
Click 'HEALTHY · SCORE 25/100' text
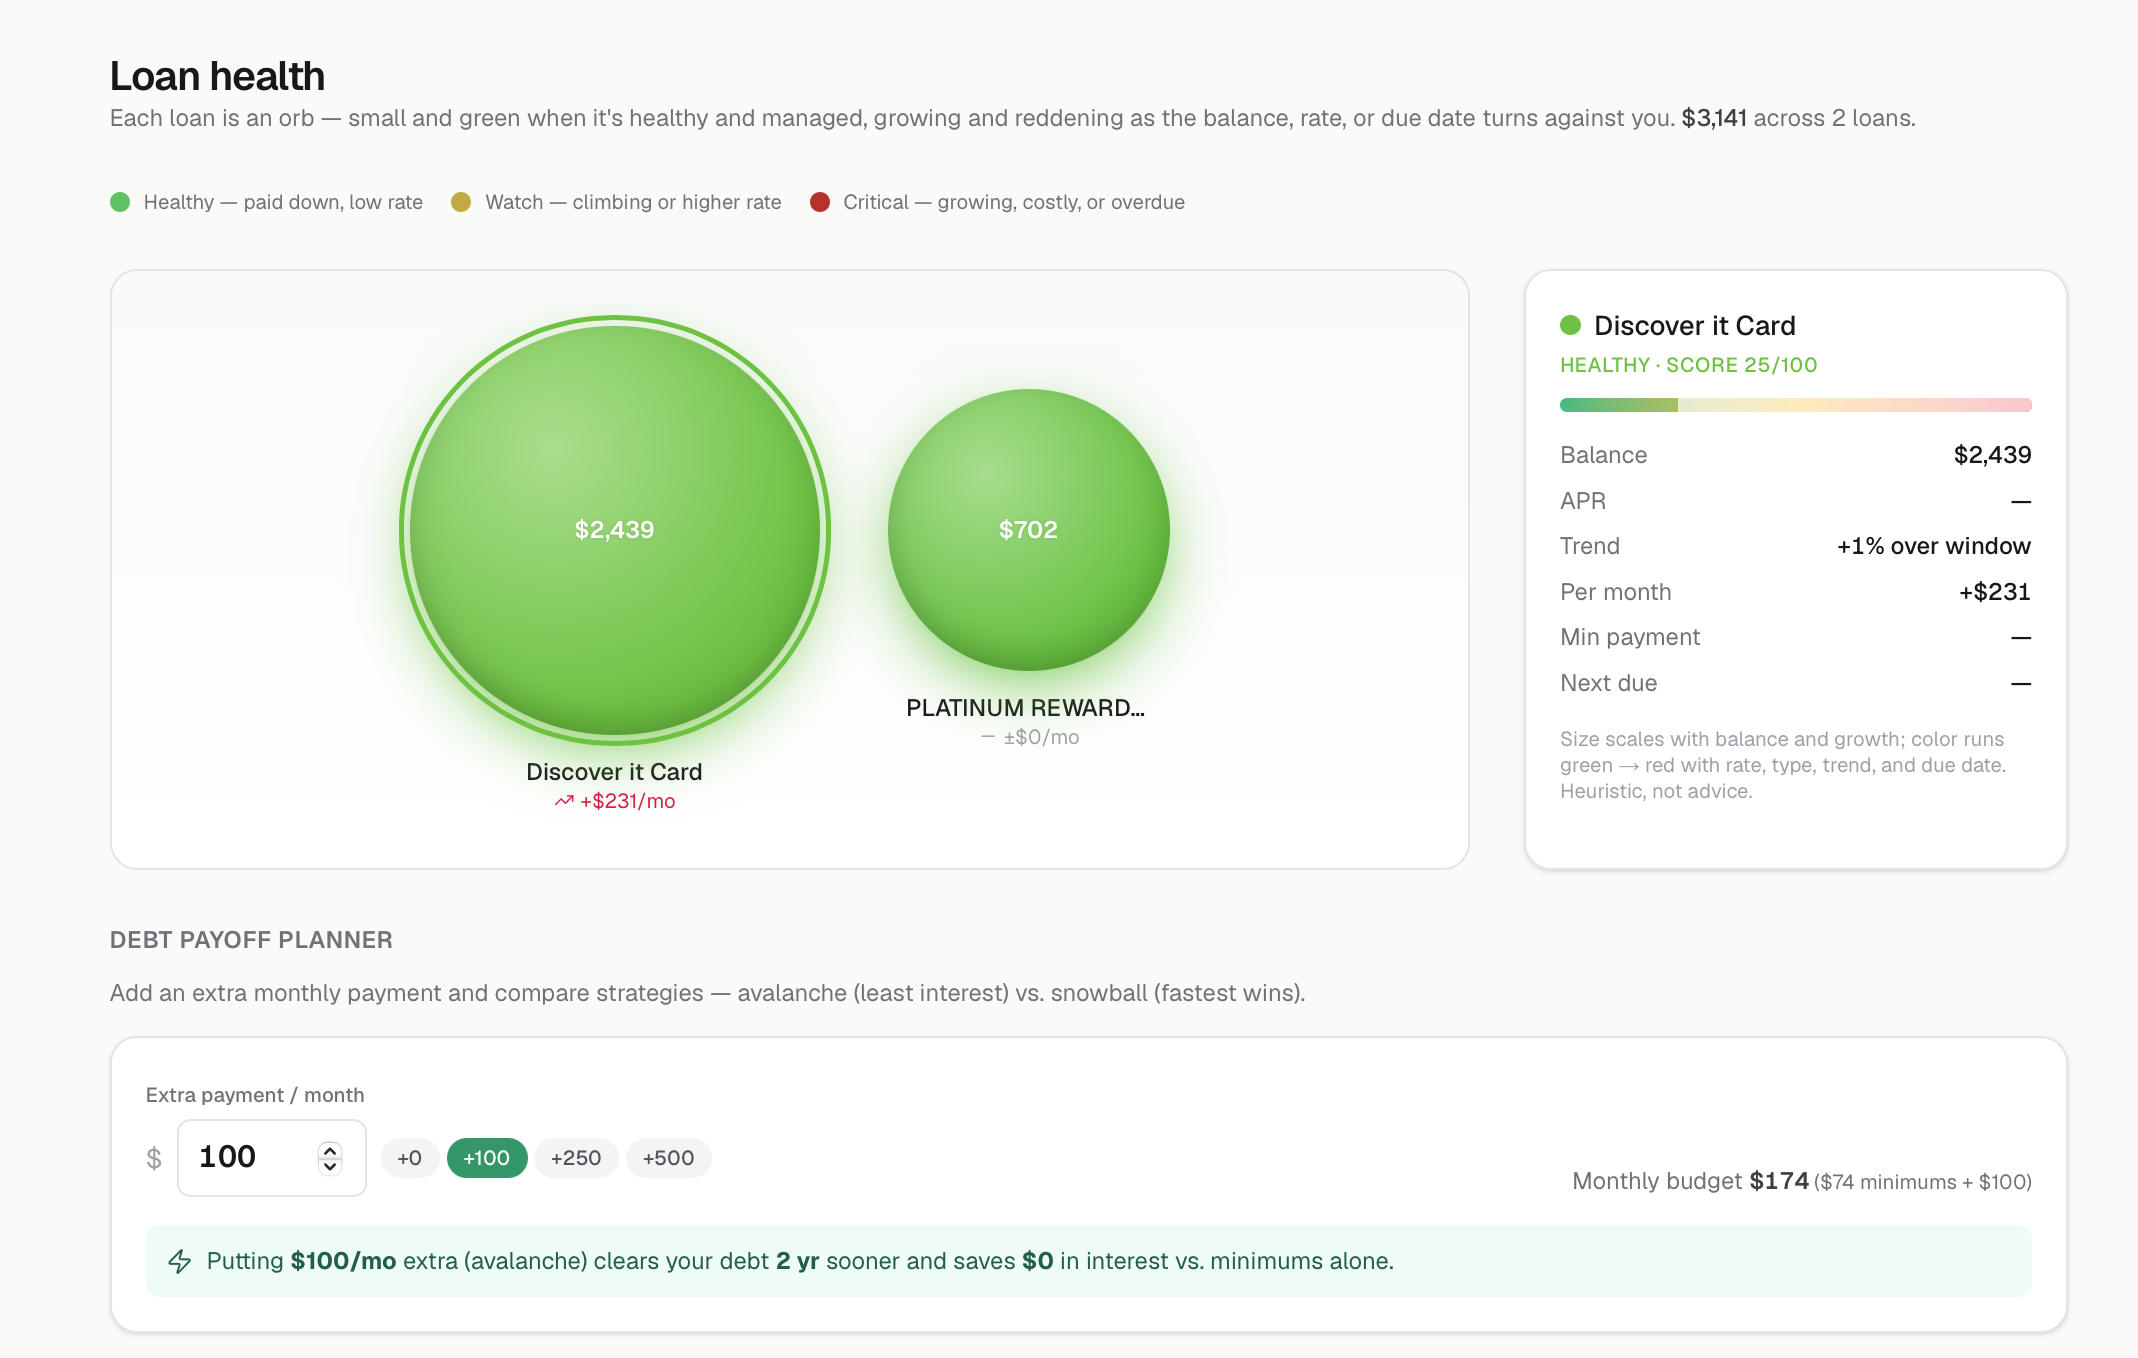pos(1688,365)
